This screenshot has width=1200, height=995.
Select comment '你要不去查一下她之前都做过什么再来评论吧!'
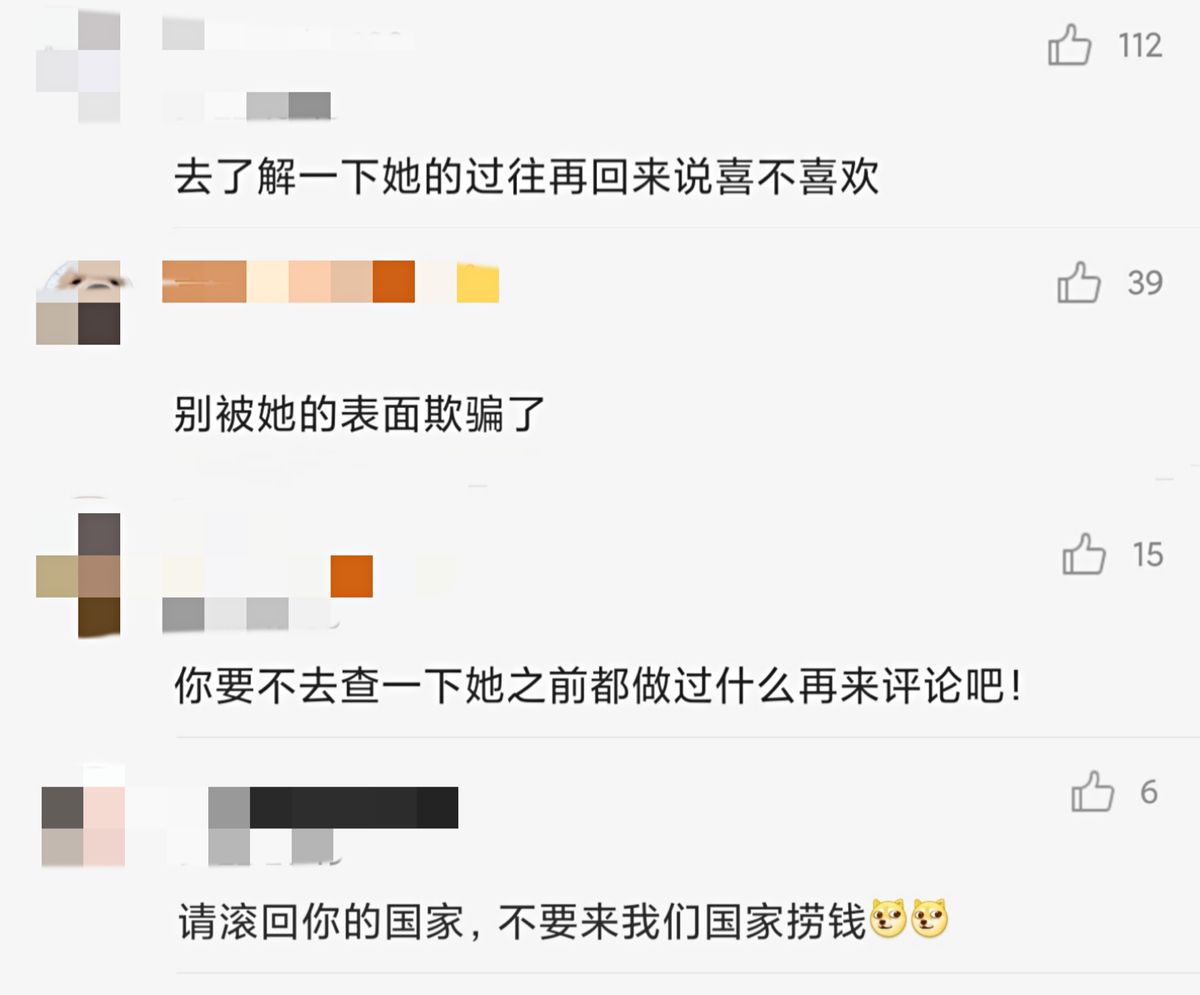(x=598, y=688)
